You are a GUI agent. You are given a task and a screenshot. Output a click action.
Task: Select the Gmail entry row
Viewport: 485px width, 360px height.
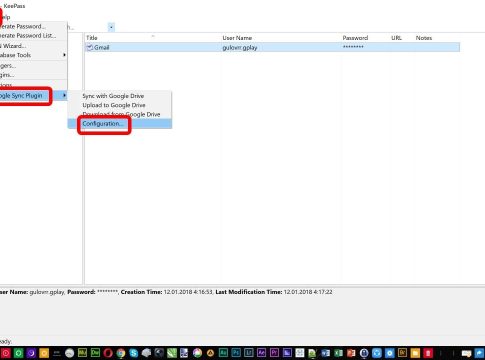click(272, 47)
